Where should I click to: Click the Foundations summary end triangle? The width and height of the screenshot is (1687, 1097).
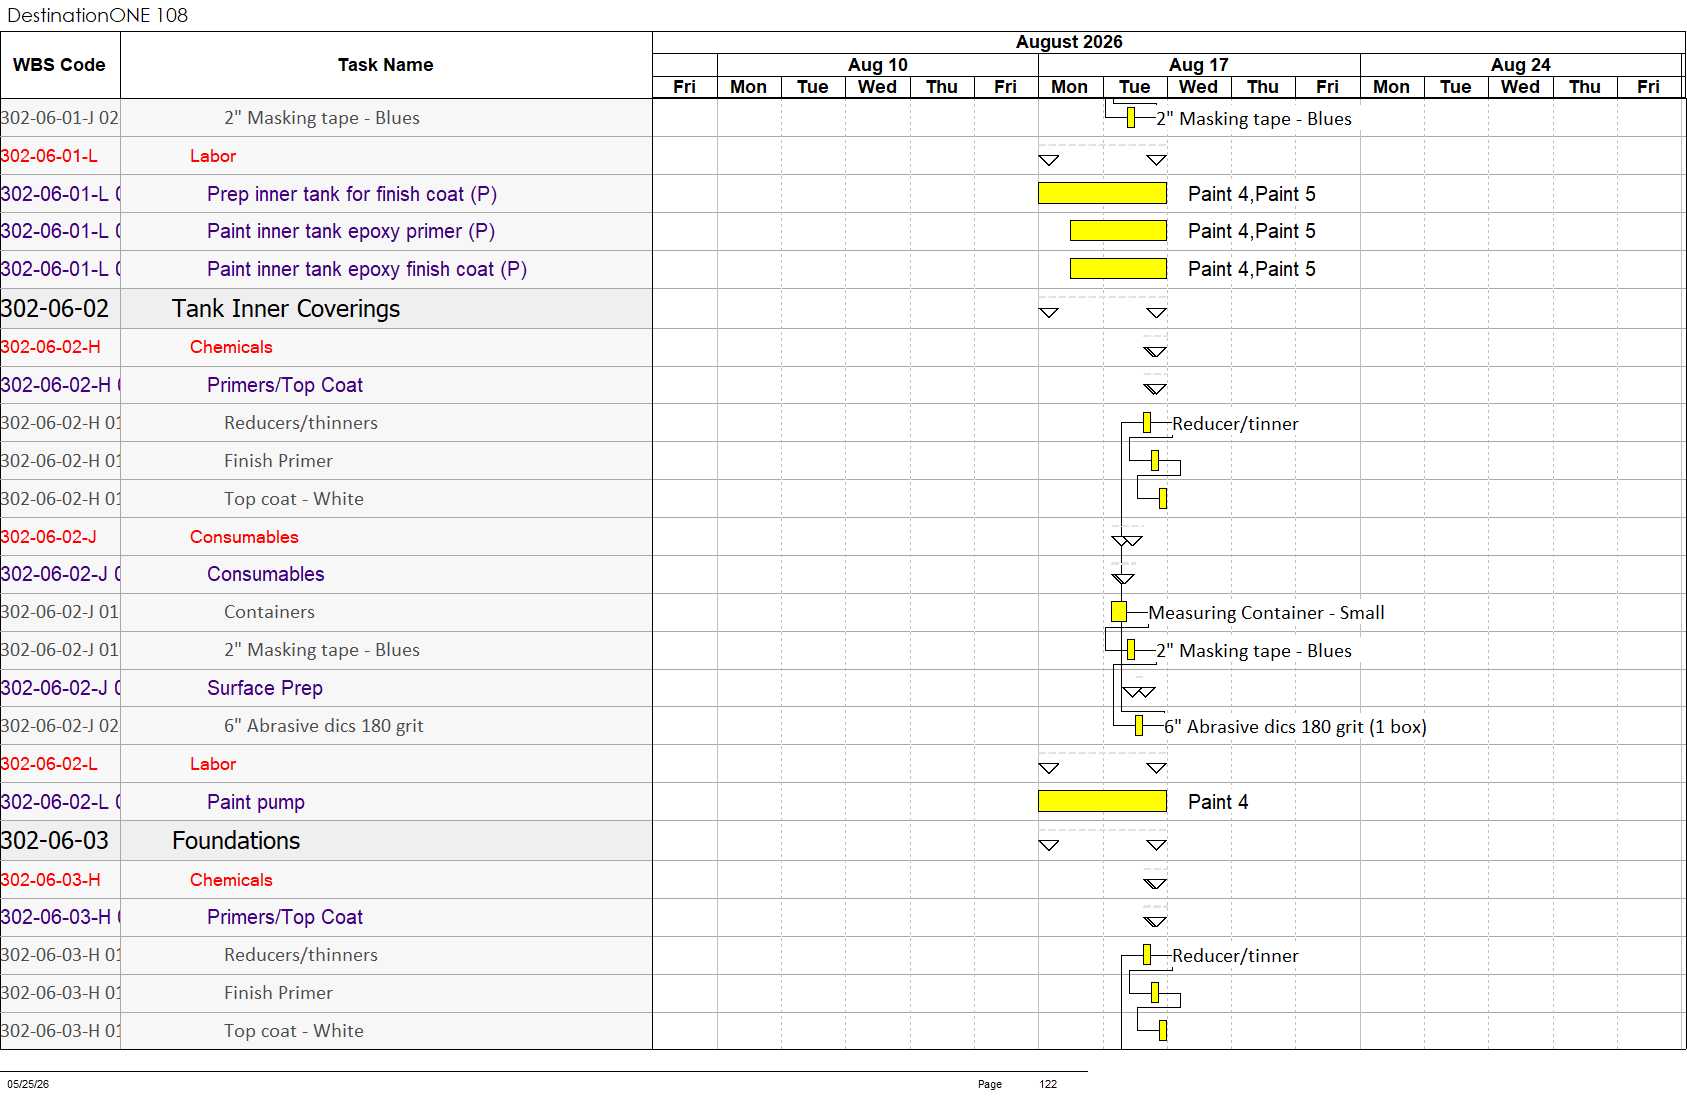pyautogui.click(x=1157, y=845)
